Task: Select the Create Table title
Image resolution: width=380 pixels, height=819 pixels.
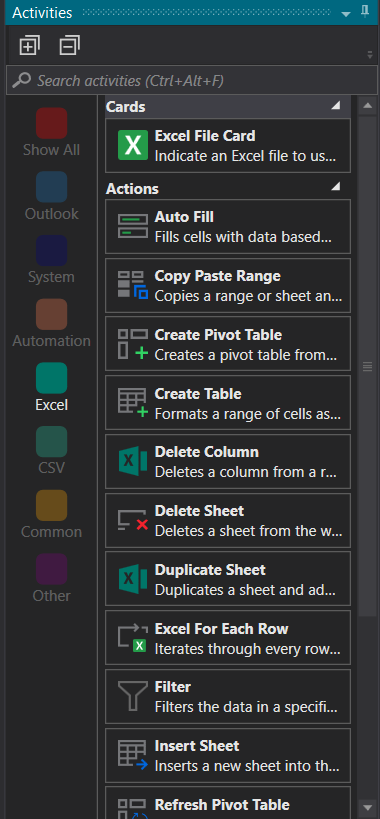Action: coord(198,393)
